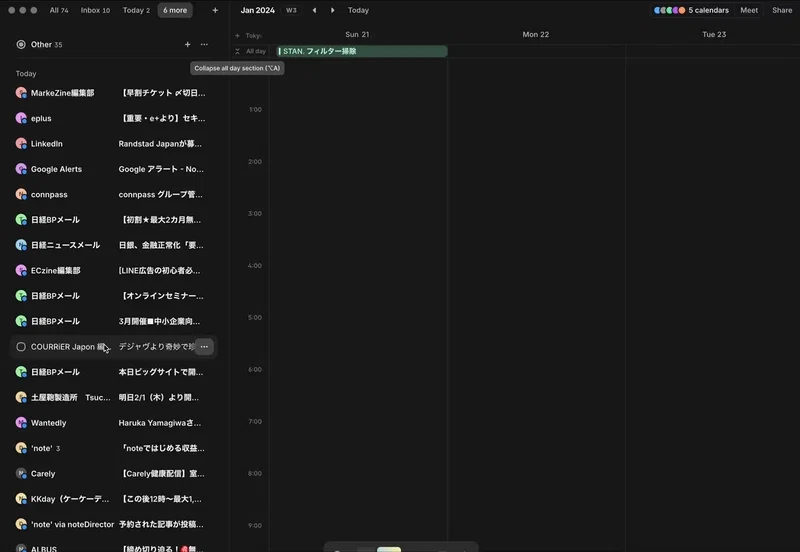Open the All 74 tab

point(59,10)
